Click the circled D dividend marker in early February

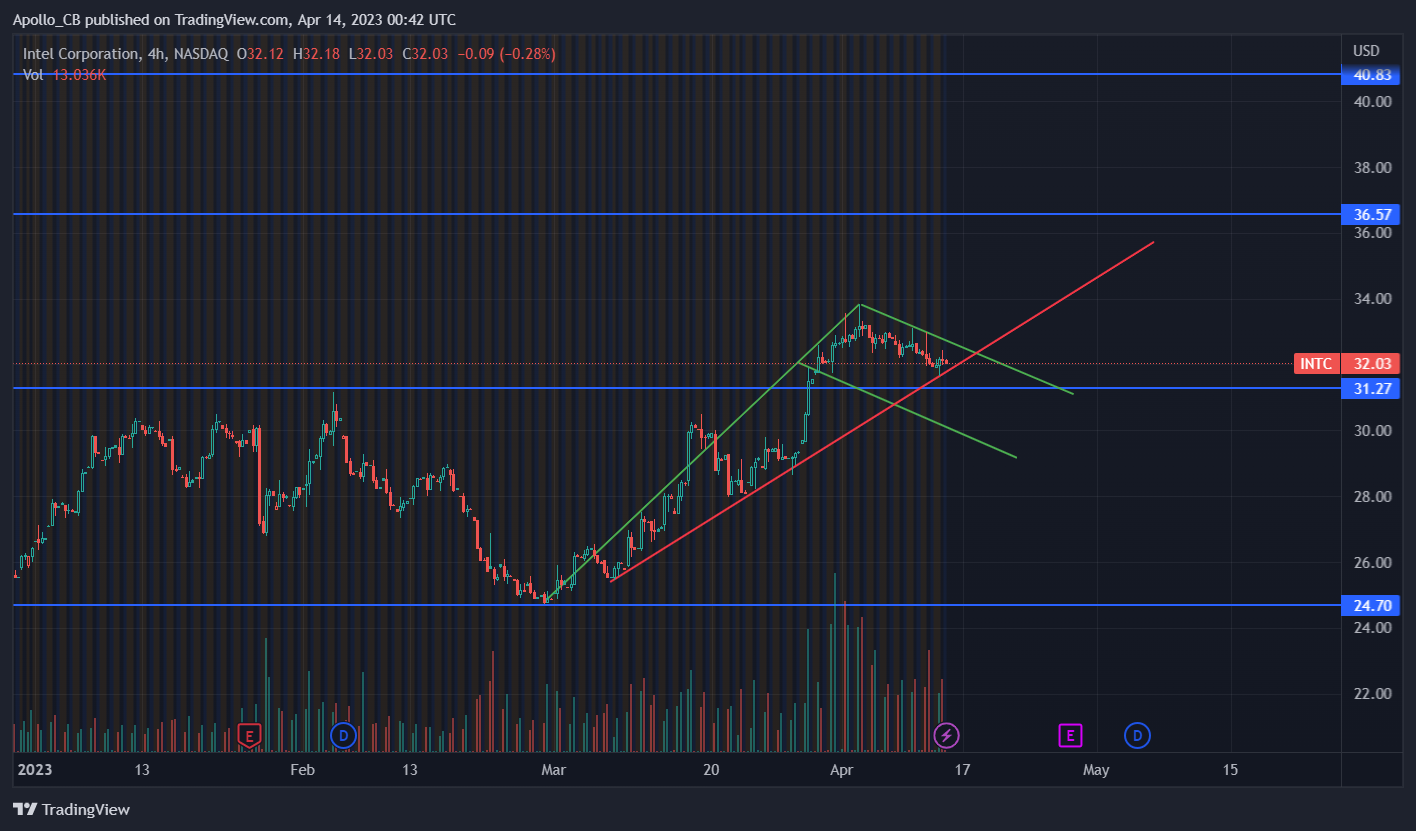[x=343, y=735]
